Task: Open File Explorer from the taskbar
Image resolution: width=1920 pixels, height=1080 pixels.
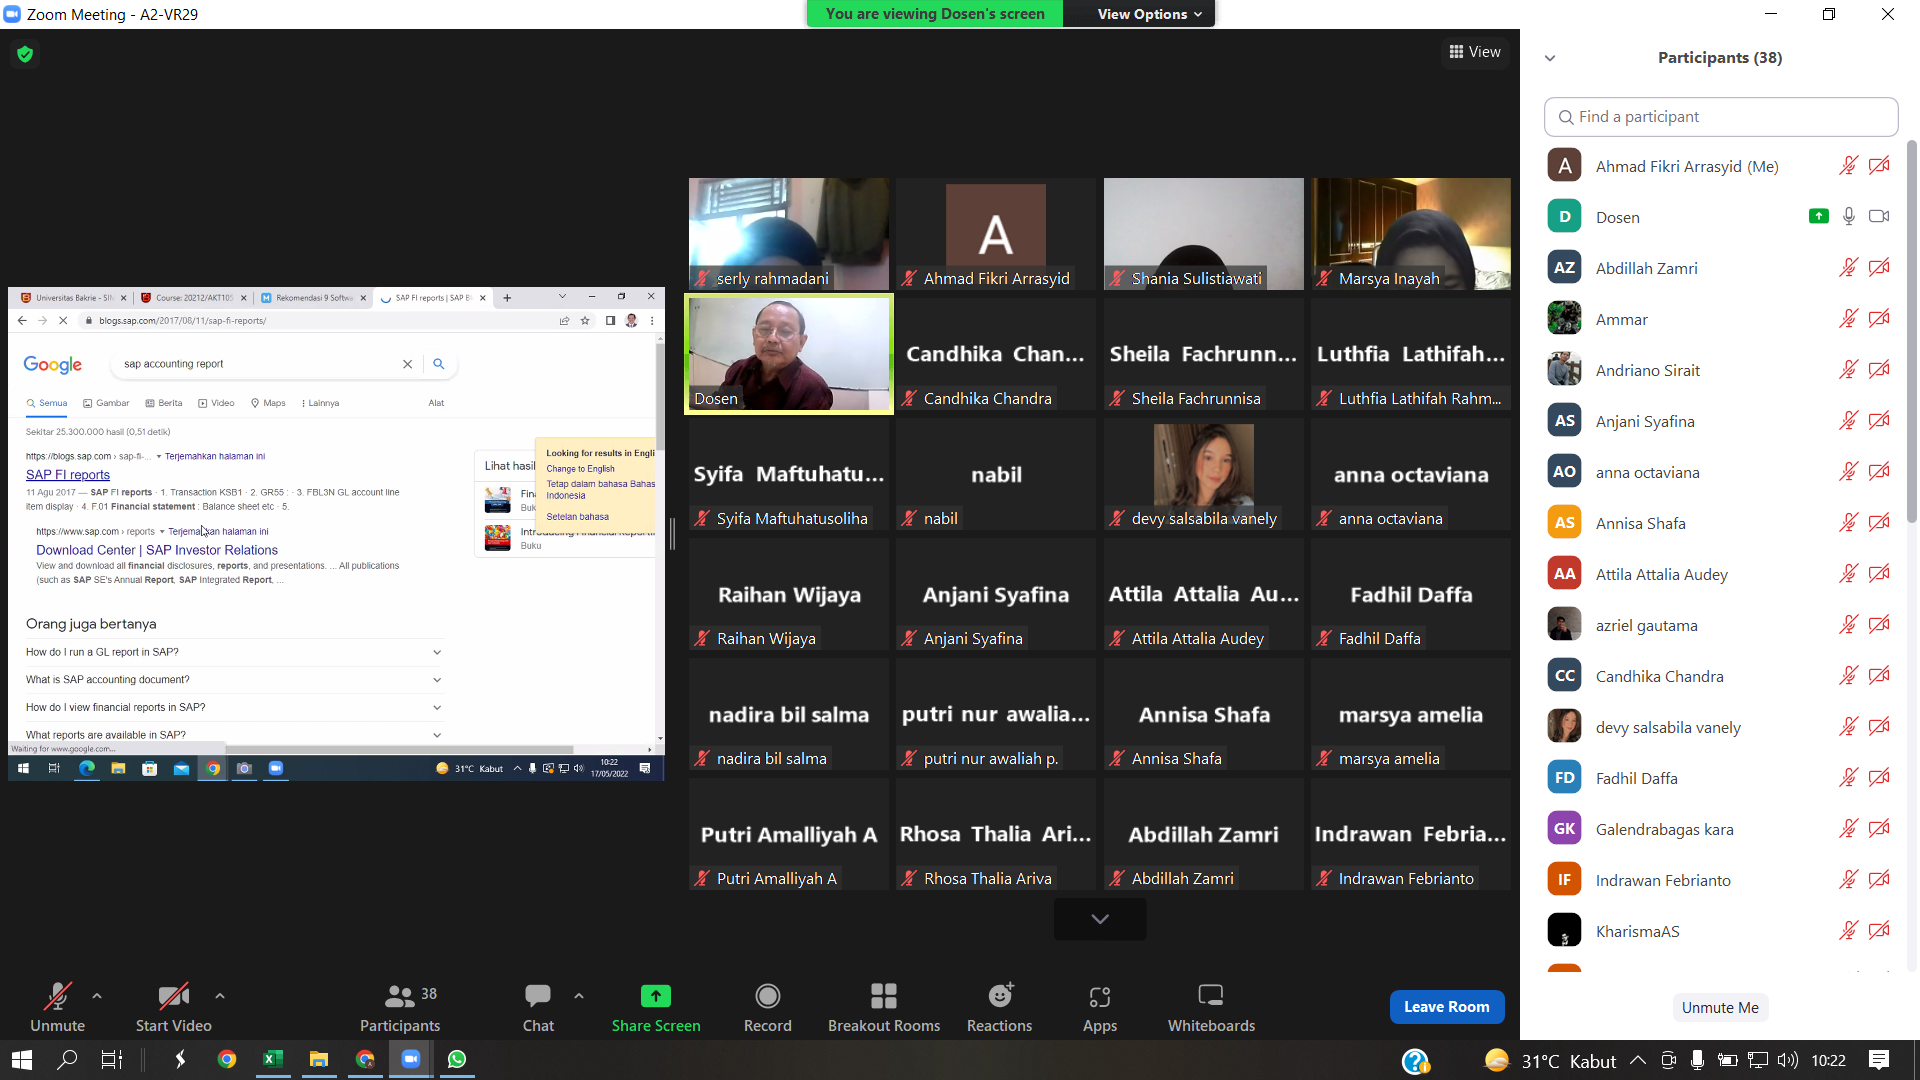Action: (319, 1060)
